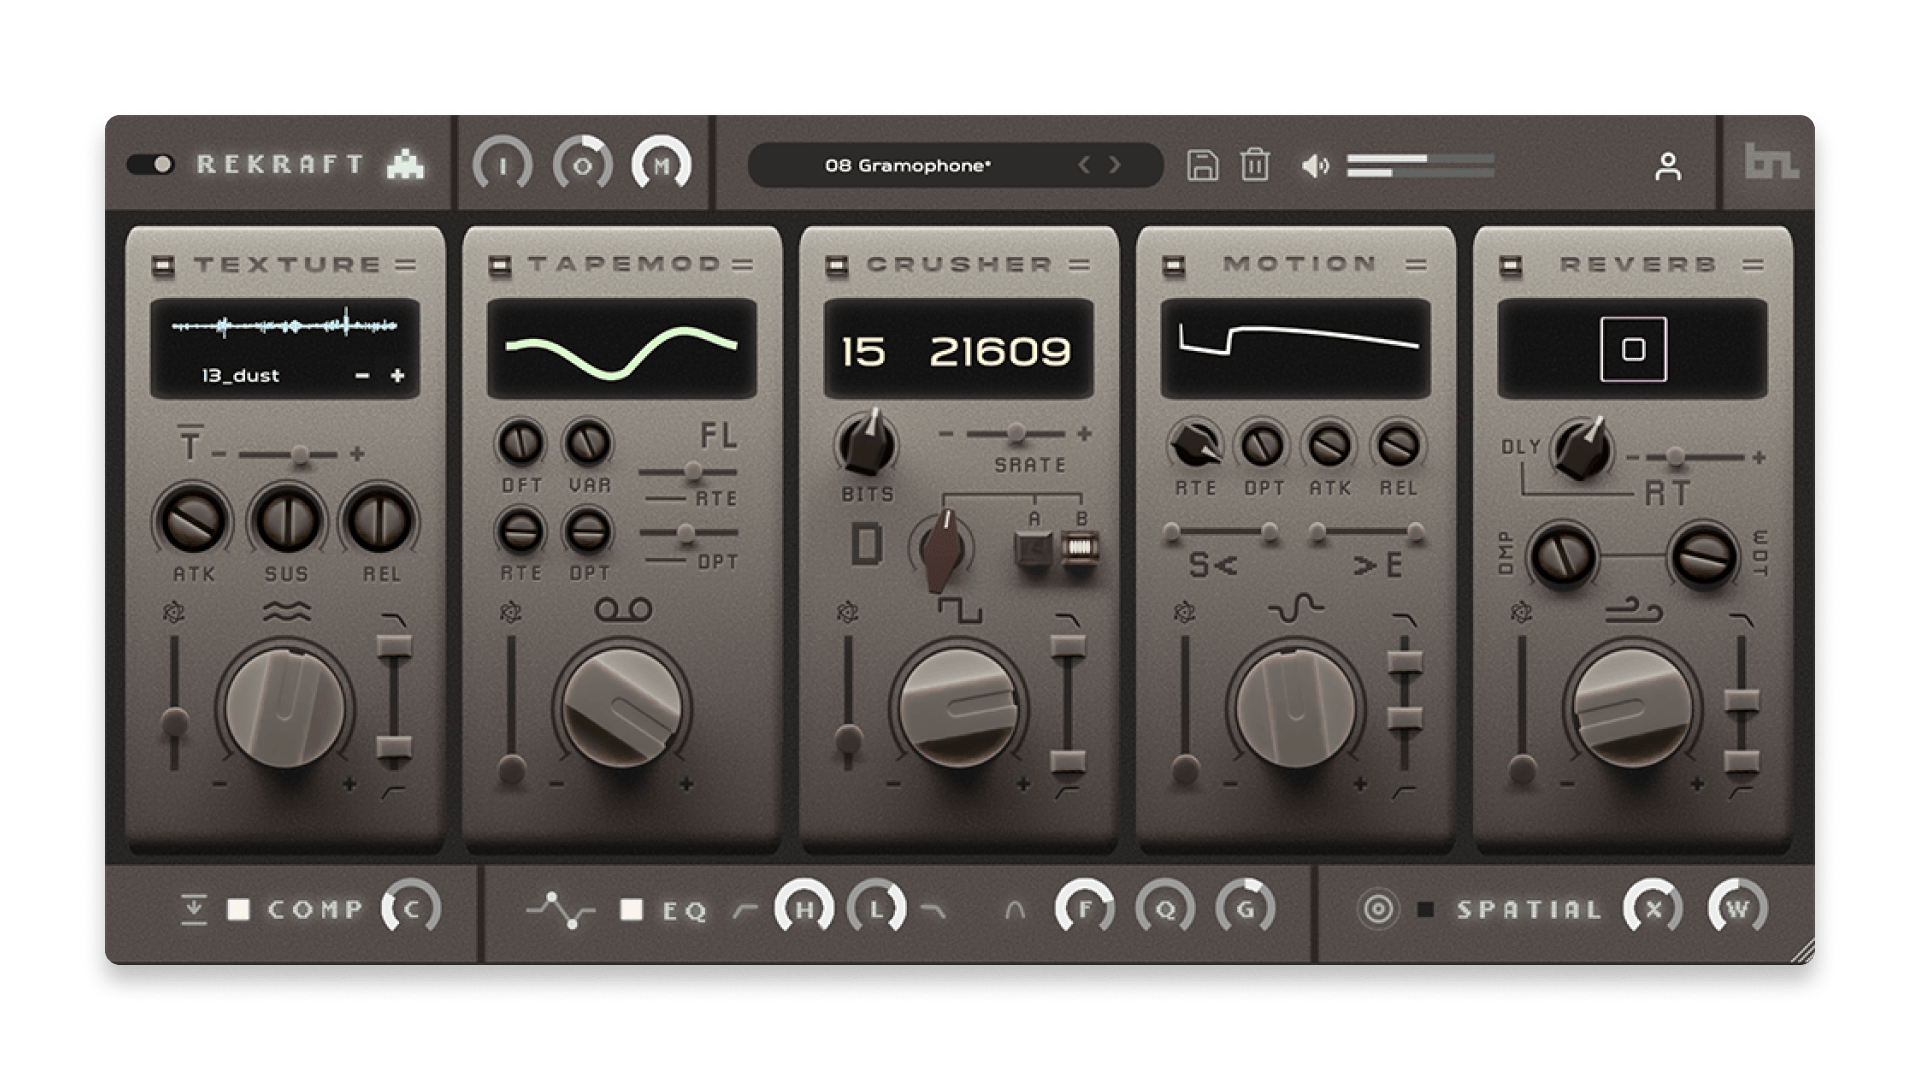The height and width of the screenshot is (1080, 1920).
Task: Go to previous preset with left chevron
Action: (x=1084, y=165)
